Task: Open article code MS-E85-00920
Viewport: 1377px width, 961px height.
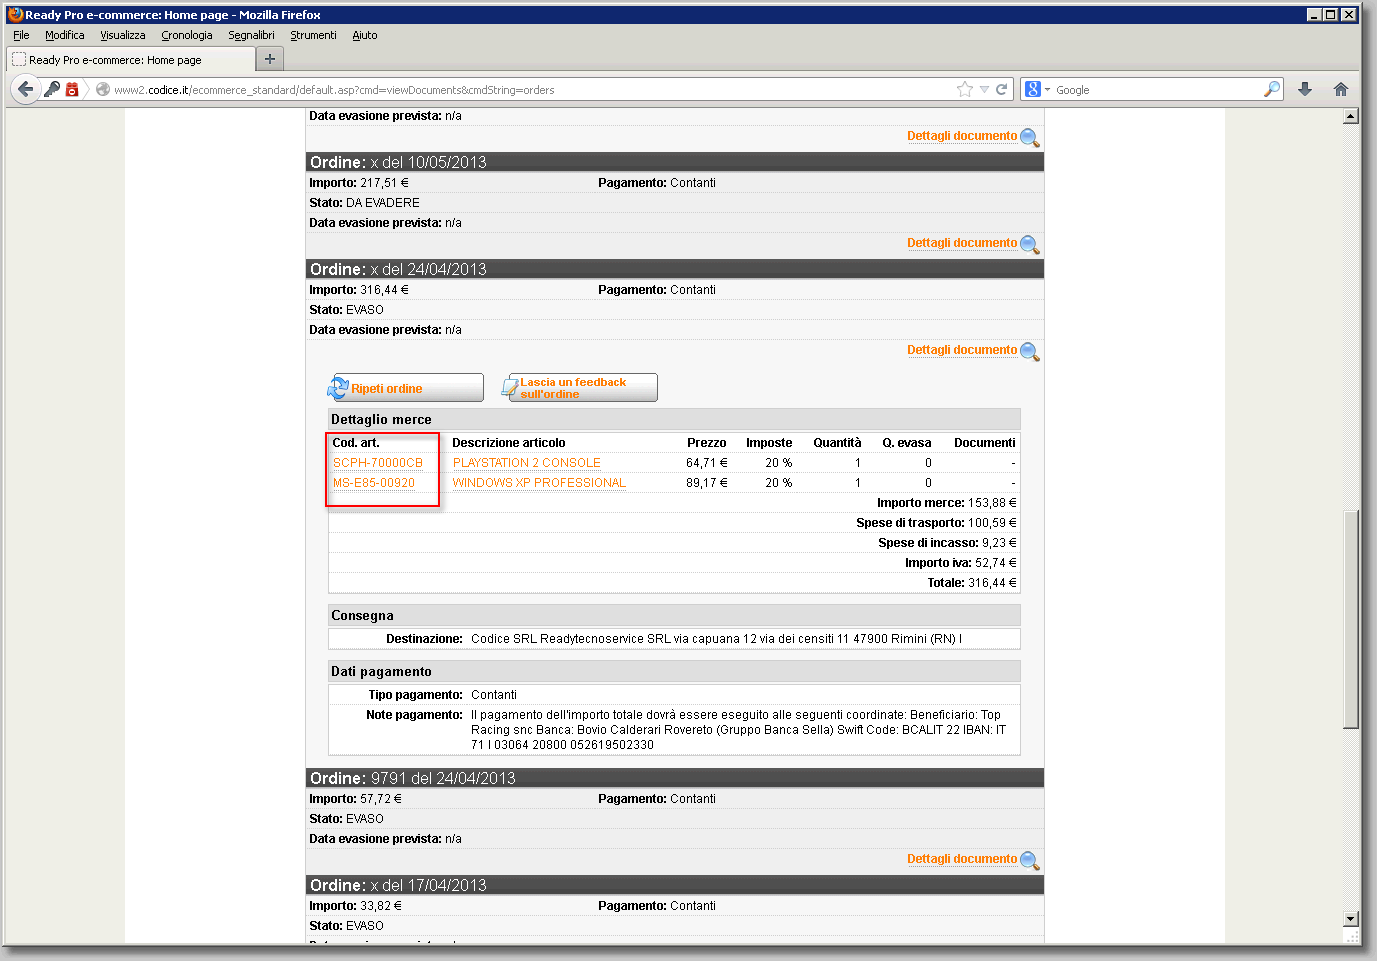Action: 374,483
